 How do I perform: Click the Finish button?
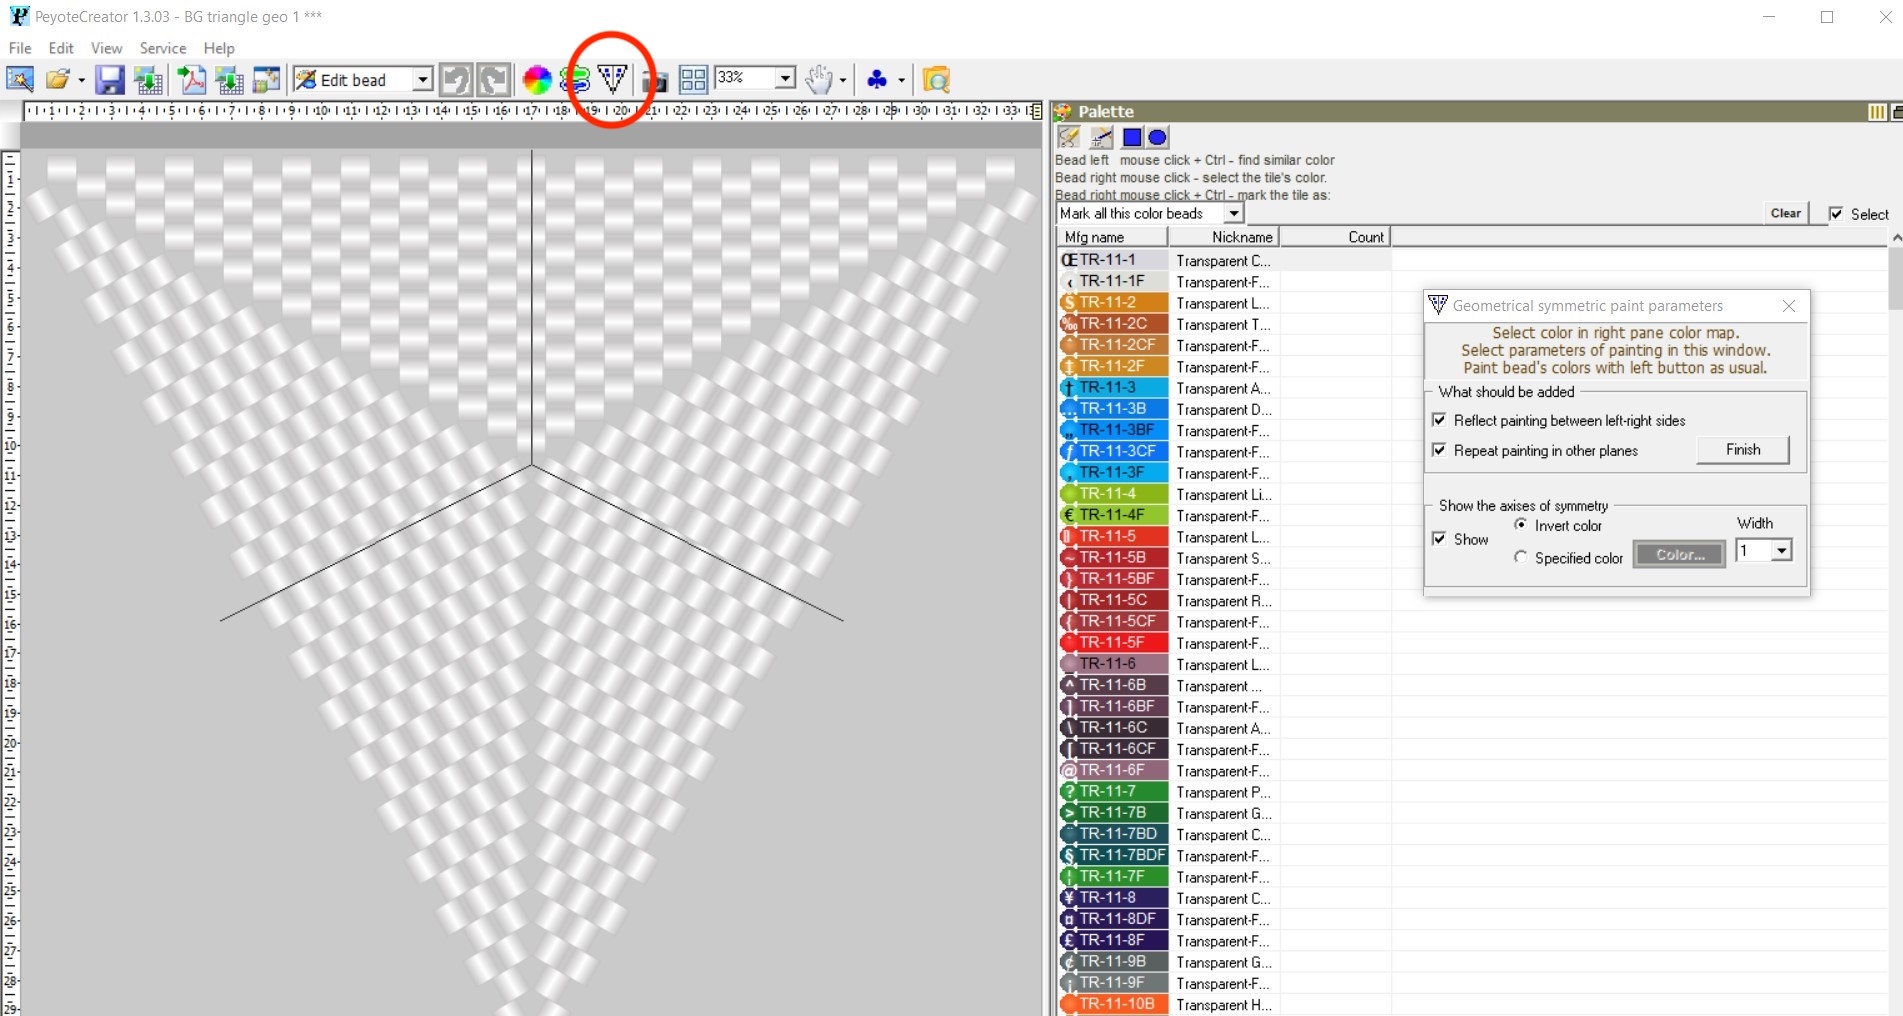(x=1741, y=449)
